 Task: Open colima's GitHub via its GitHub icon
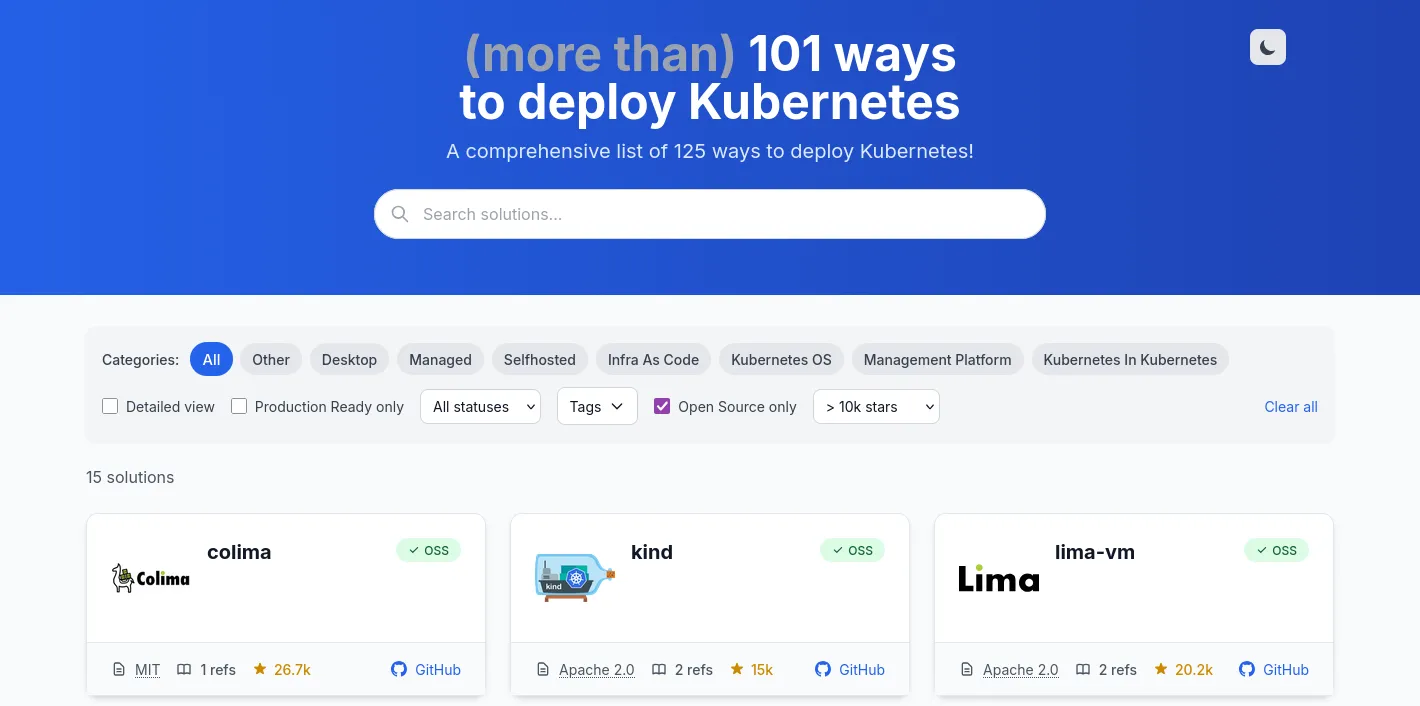coord(398,669)
